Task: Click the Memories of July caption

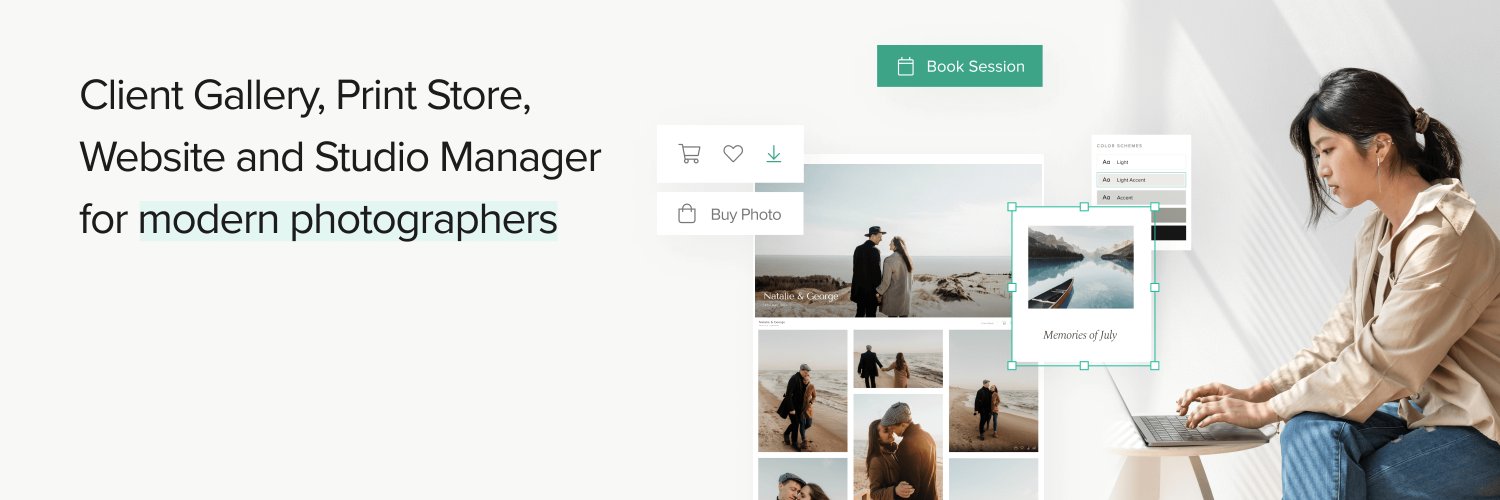Action: pyautogui.click(x=1080, y=335)
